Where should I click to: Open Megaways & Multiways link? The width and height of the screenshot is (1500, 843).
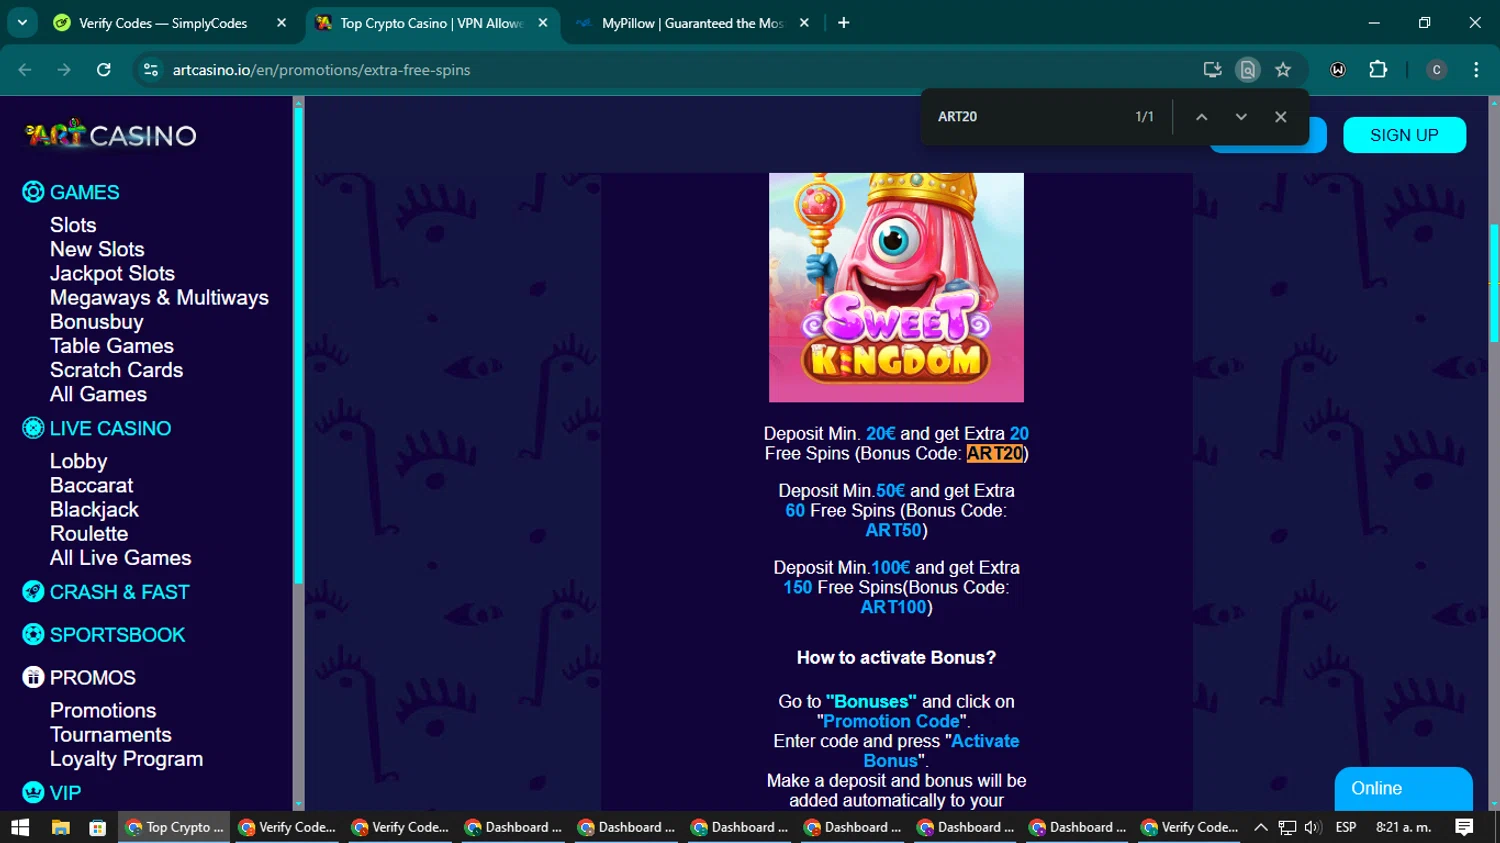159,297
